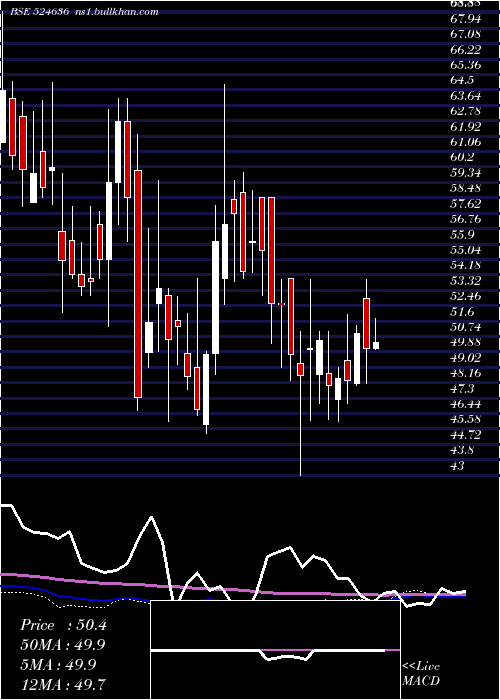Click the 12MA : 49.7 readout
This screenshot has width=500, height=700.
pyautogui.click(x=63, y=684)
